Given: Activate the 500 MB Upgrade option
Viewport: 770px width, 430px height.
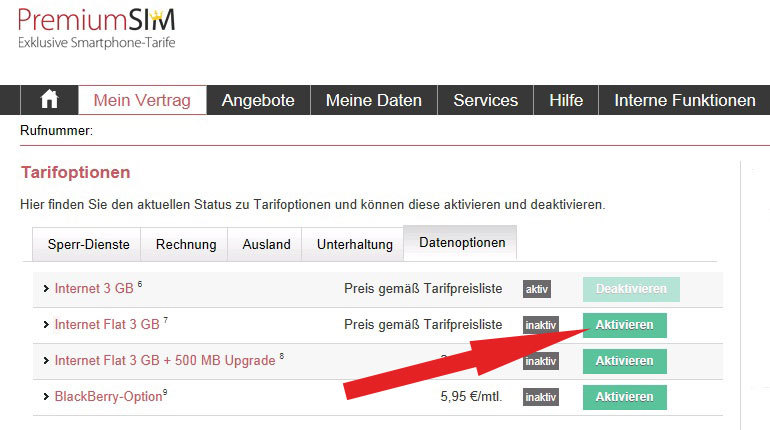Looking at the screenshot, I should click(x=624, y=361).
